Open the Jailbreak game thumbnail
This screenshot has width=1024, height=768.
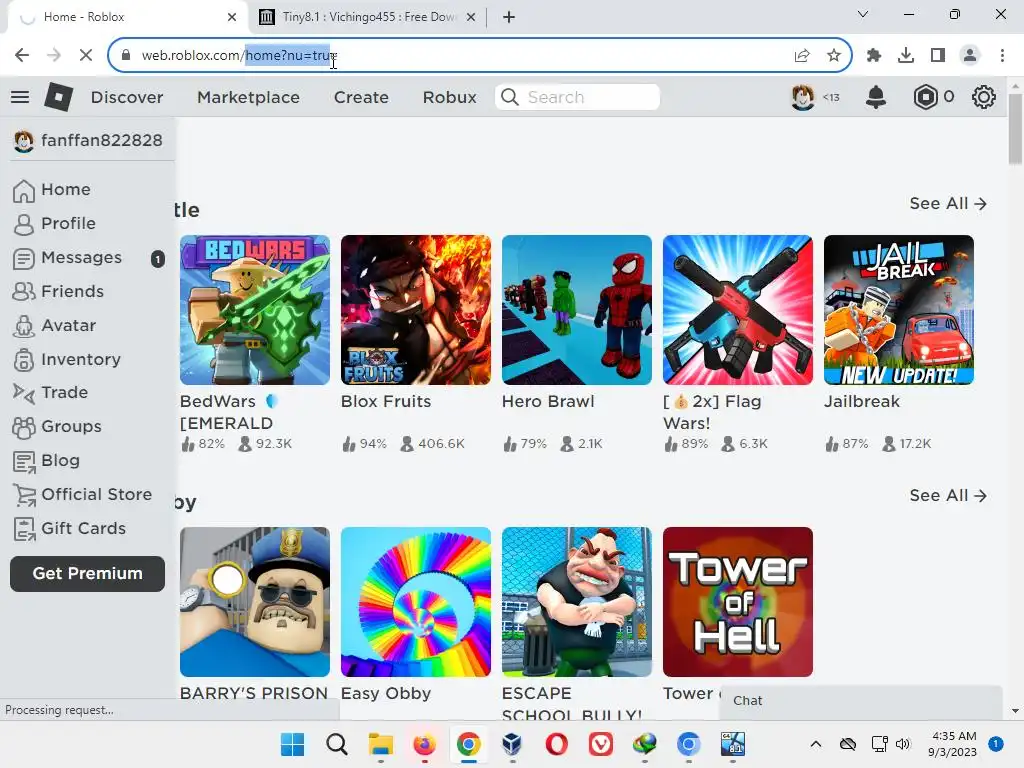pyautogui.click(x=899, y=310)
